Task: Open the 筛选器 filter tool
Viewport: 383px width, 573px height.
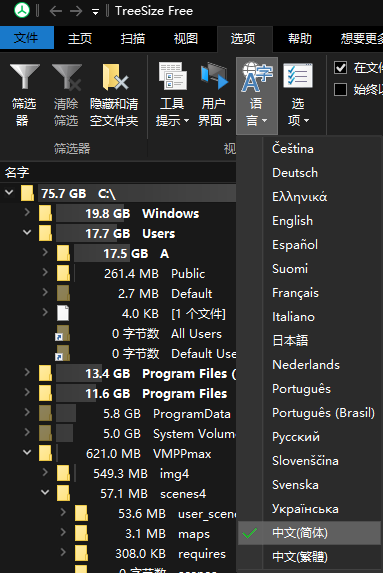Action: coord(24,95)
